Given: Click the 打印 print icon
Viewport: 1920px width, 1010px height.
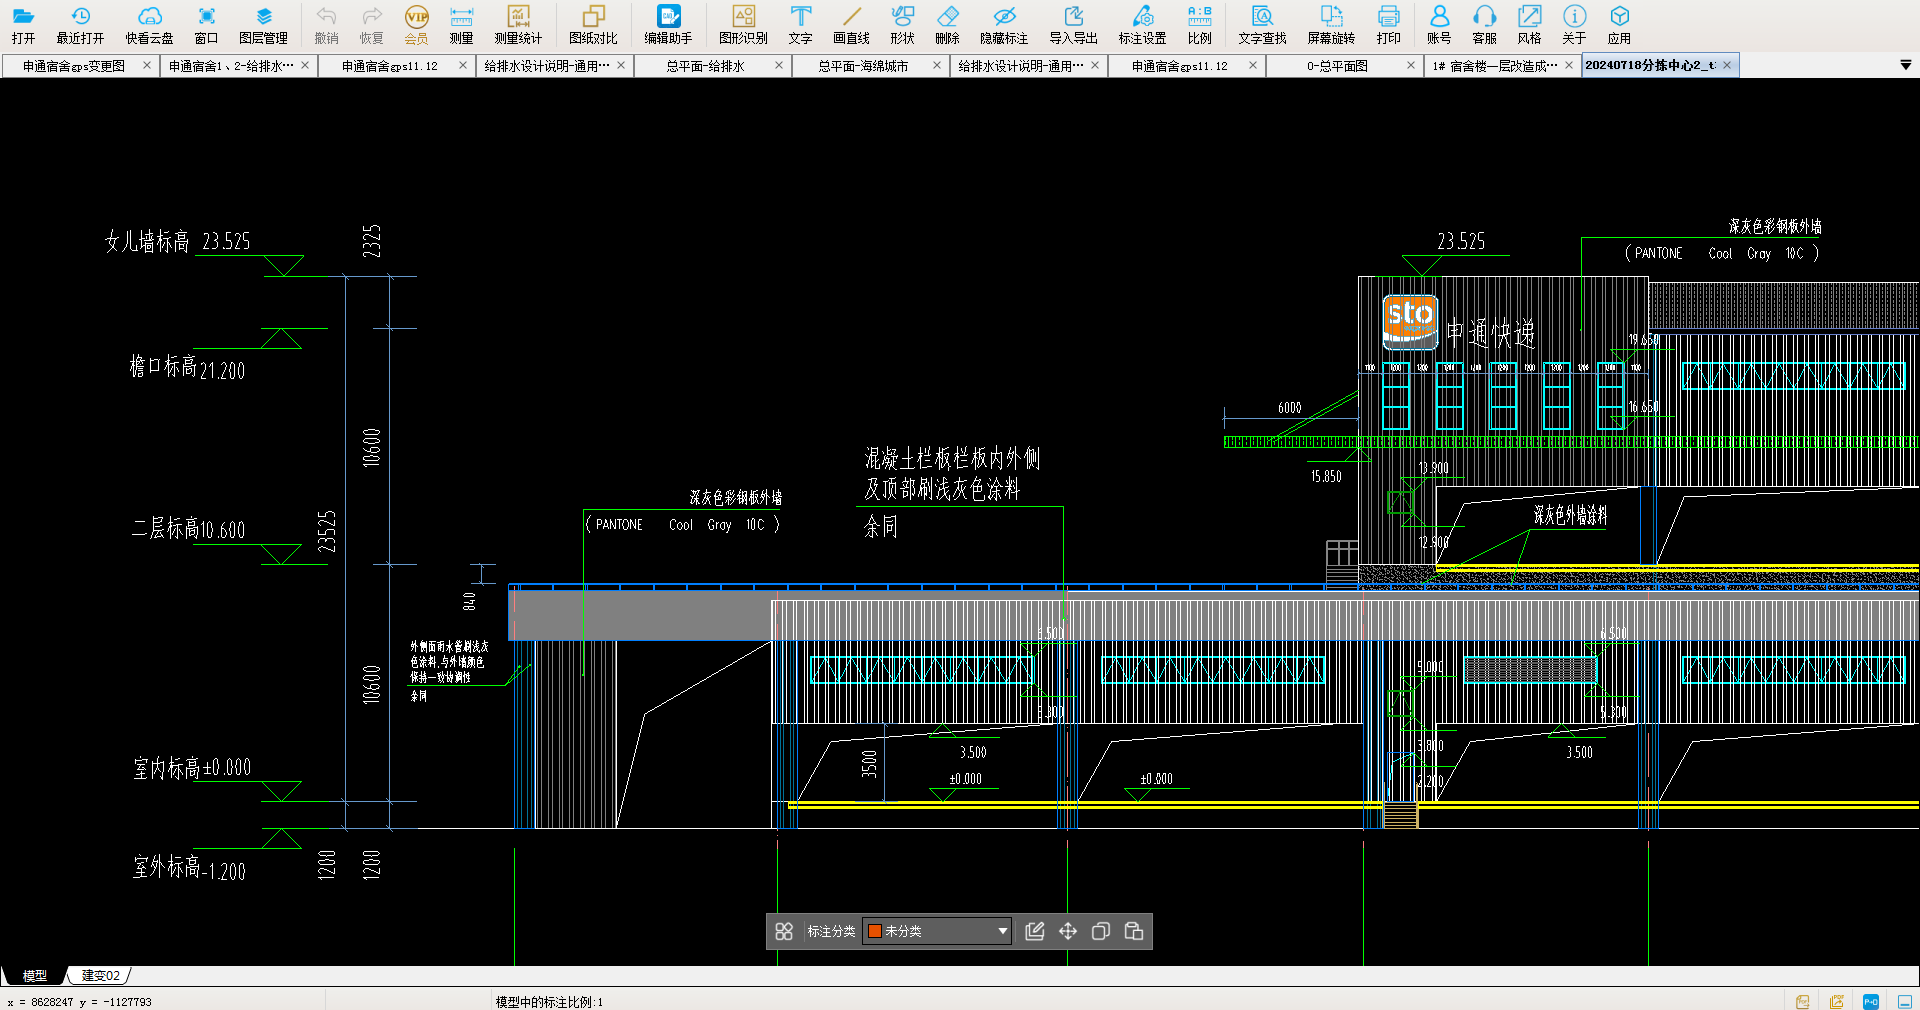Looking at the screenshot, I should (1388, 25).
